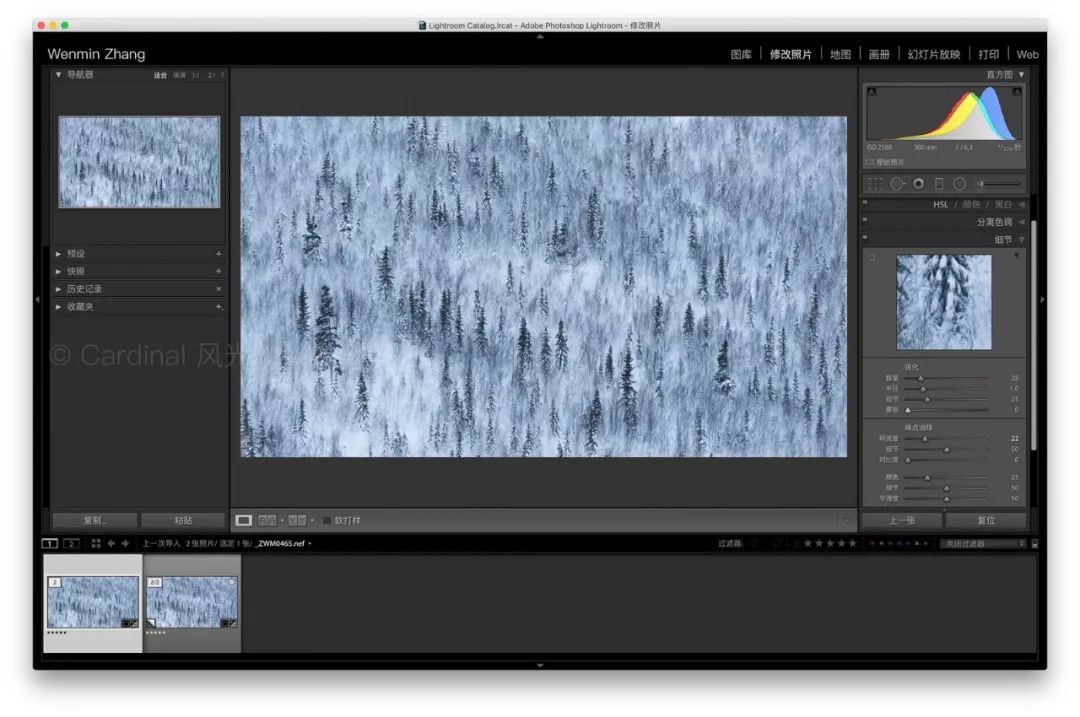The width and height of the screenshot is (1080, 717).
Task: Go back with filmstrip left arrow
Action: pyautogui.click(x=111, y=543)
